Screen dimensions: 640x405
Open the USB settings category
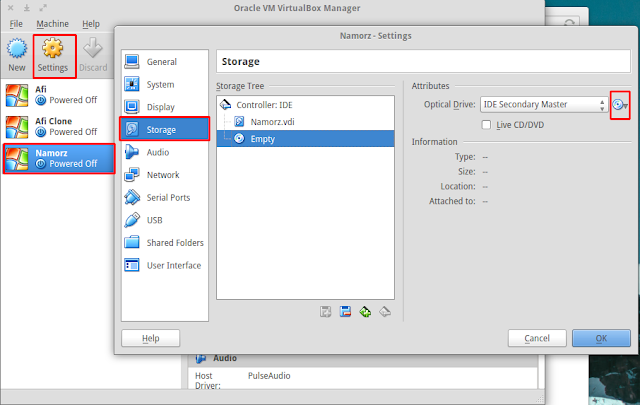click(x=164, y=220)
